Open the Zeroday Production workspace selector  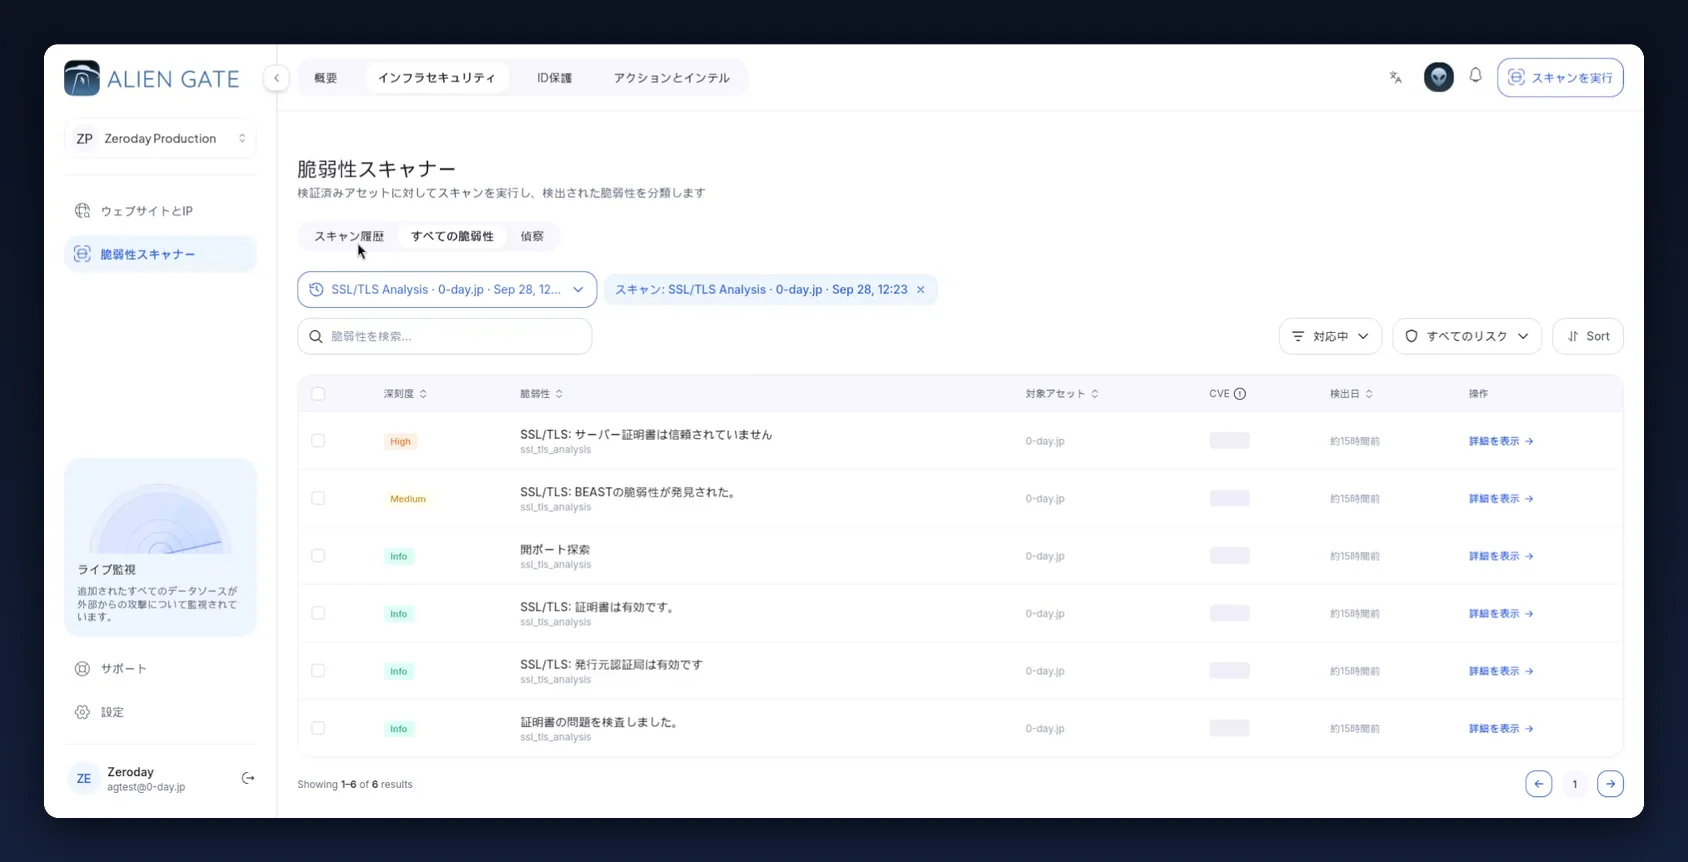coord(160,139)
